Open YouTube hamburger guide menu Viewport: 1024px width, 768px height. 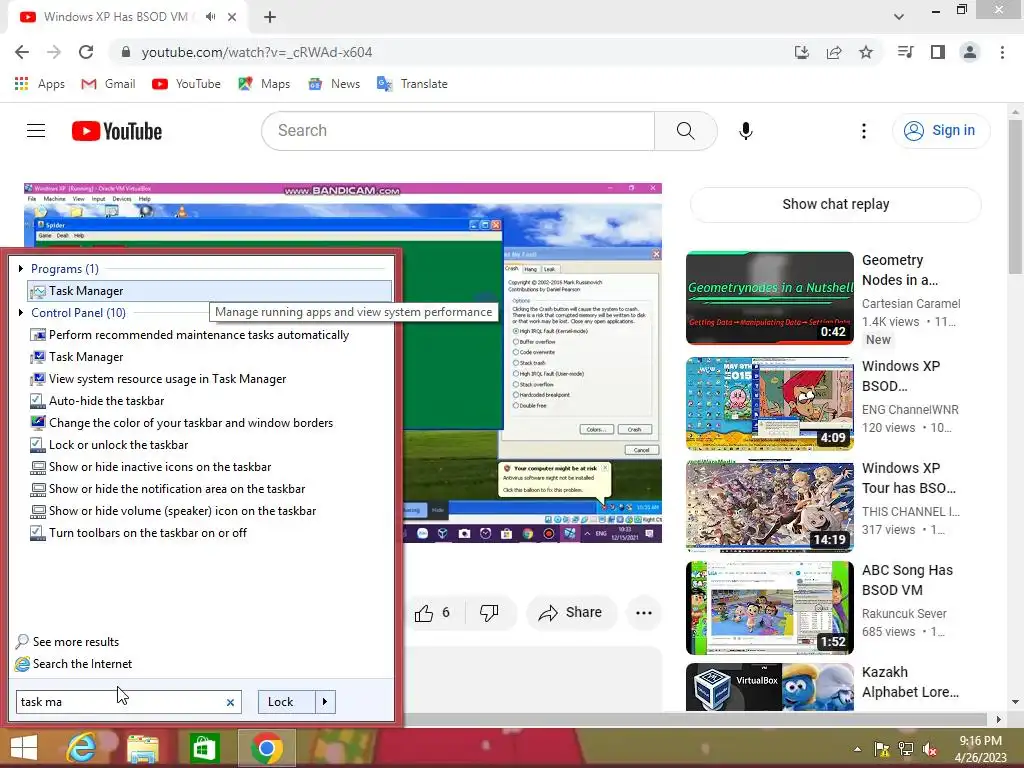36,131
